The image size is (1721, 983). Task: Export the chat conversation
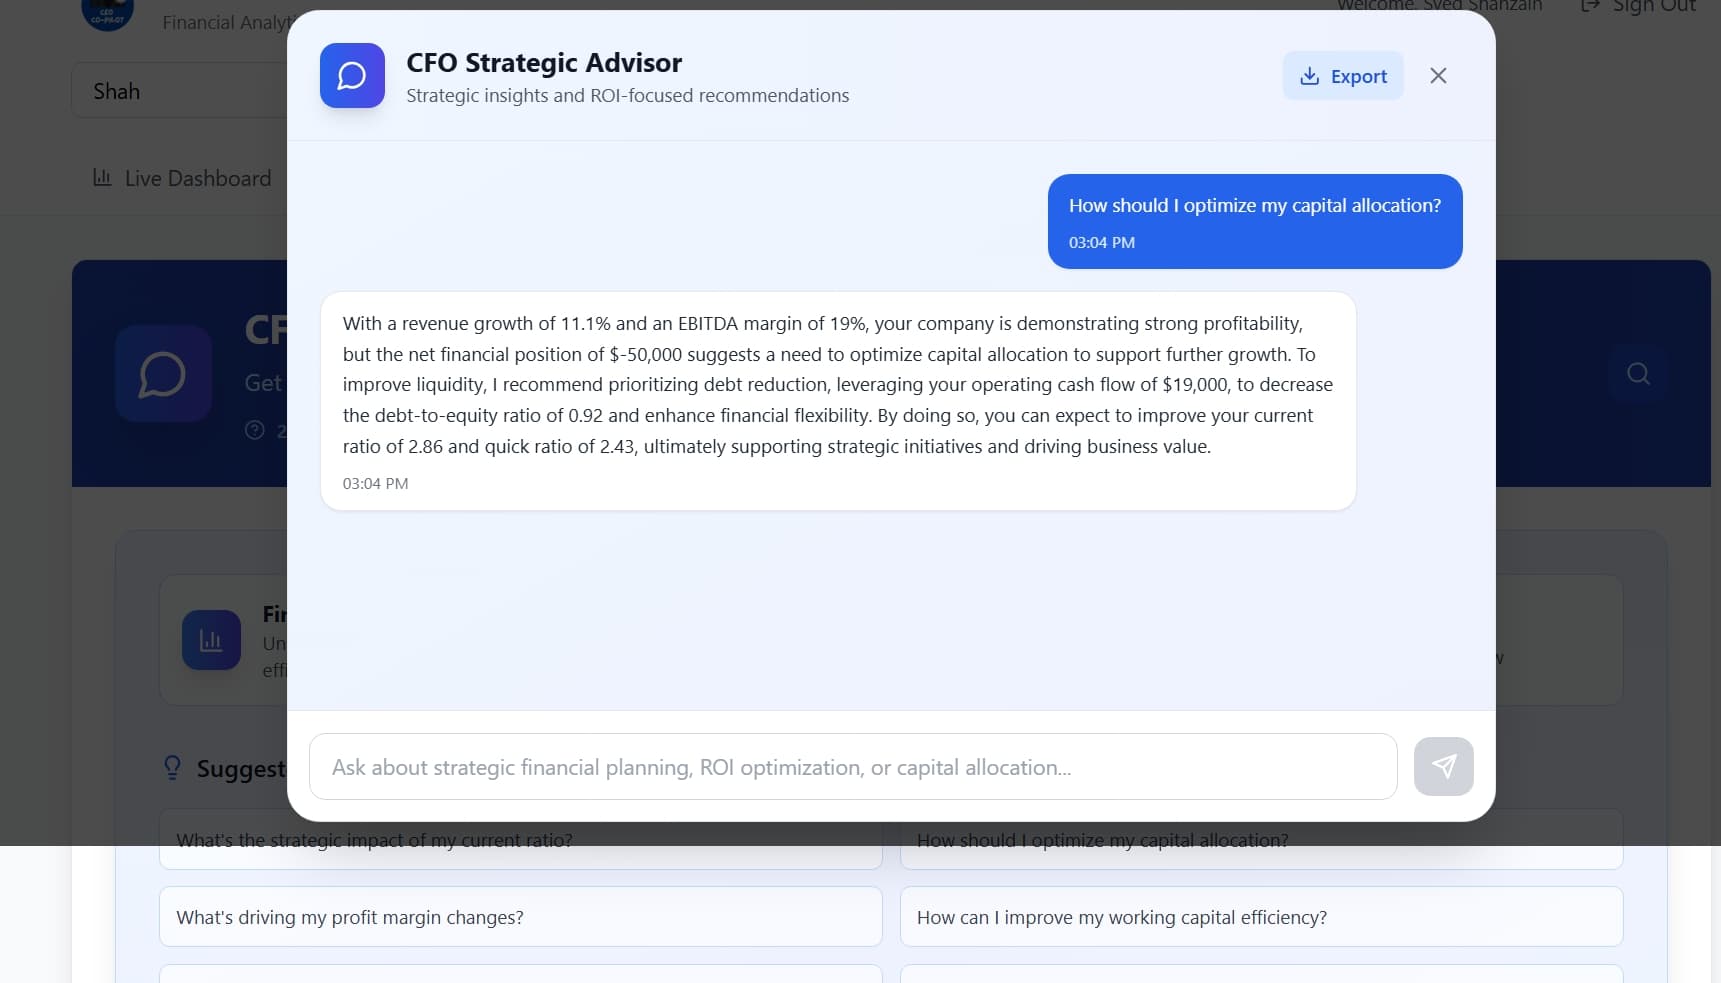(x=1343, y=76)
